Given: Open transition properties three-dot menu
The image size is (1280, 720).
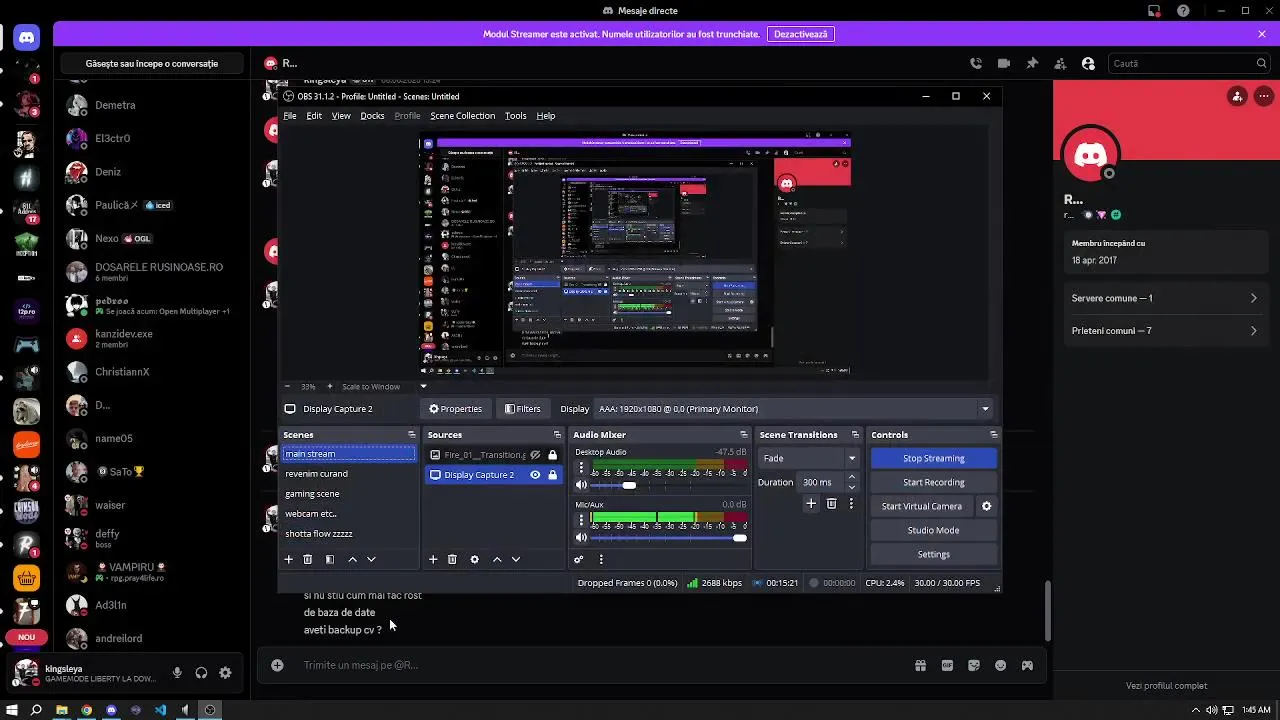Looking at the screenshot, I should [851, 504].
